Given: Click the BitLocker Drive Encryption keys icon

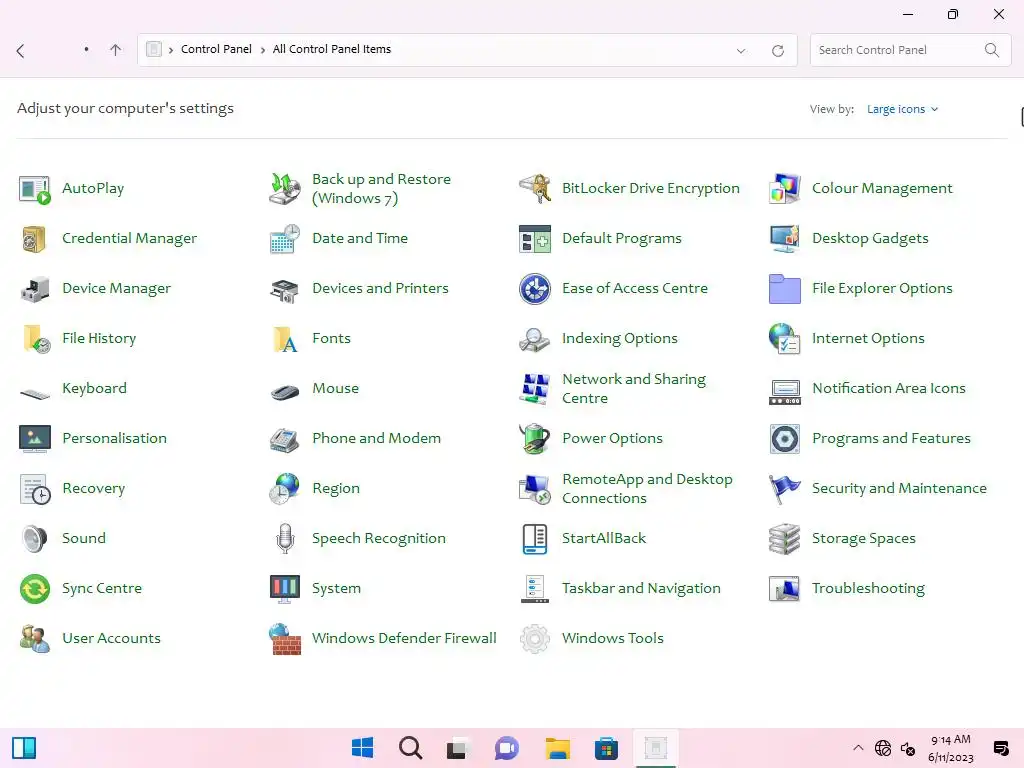Looking at the screenshot, I should click(535, 189).
